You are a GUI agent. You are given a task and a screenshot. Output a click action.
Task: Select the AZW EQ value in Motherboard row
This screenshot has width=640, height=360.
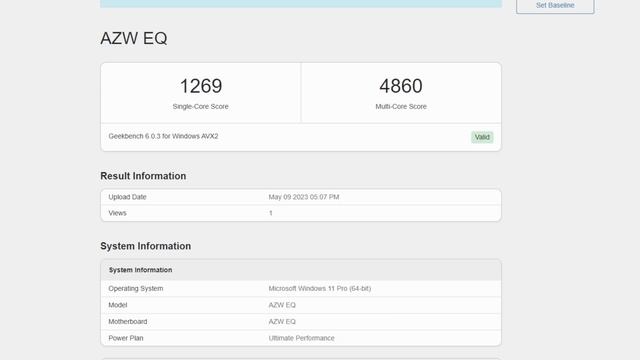click(x=282, y=322)
